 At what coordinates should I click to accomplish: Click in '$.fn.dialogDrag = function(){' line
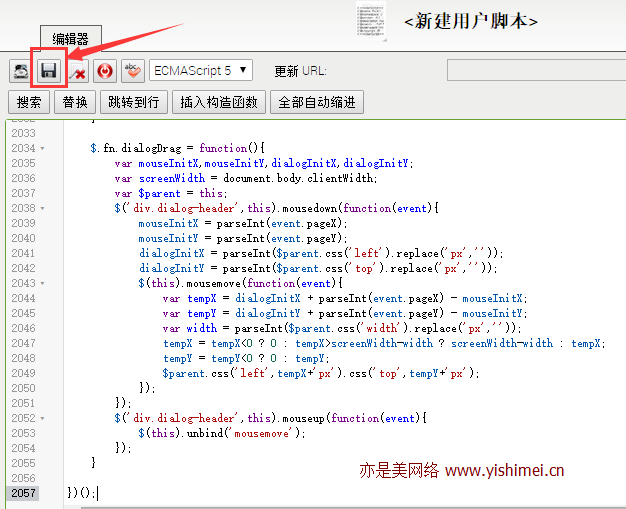[x=177, y=148]
